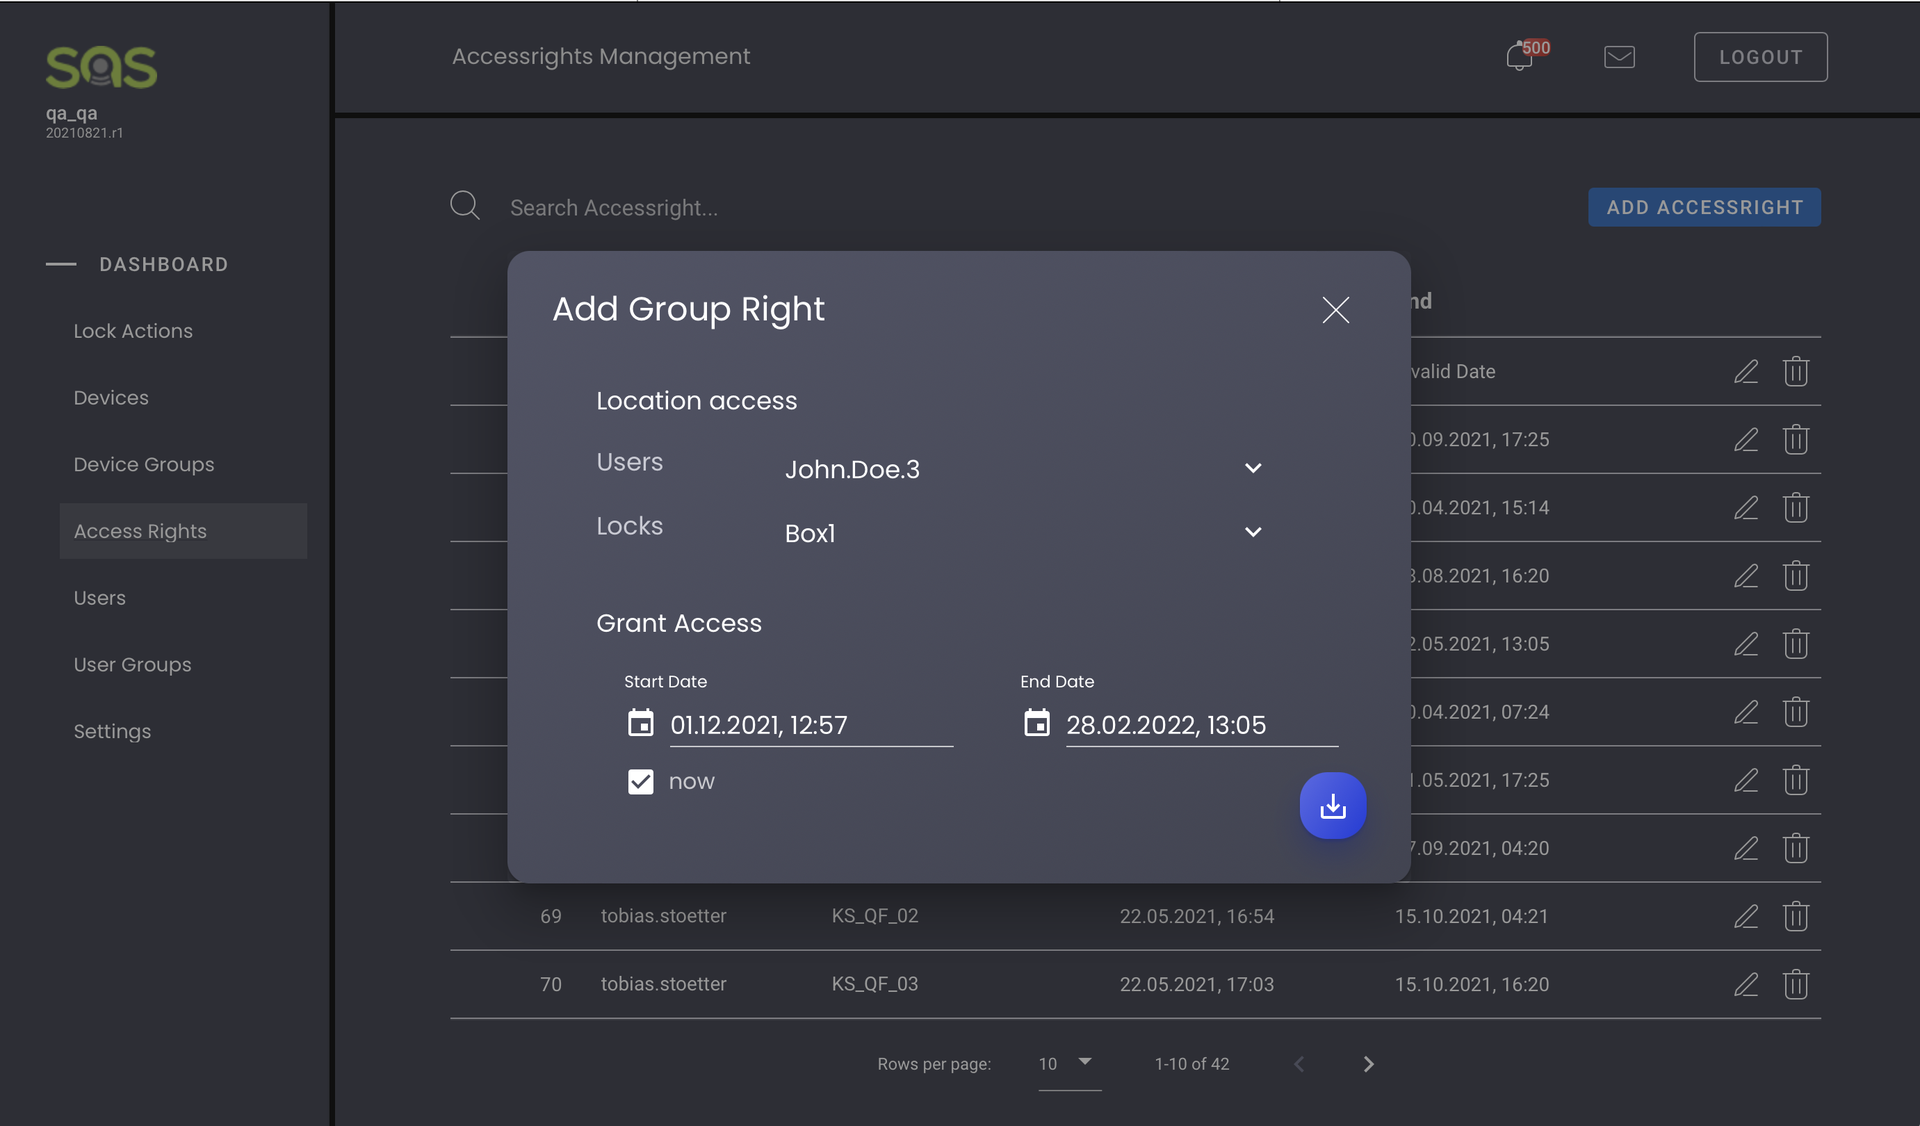
Task: Open Start Date calendar icon
Action: [x=640, y=723]
